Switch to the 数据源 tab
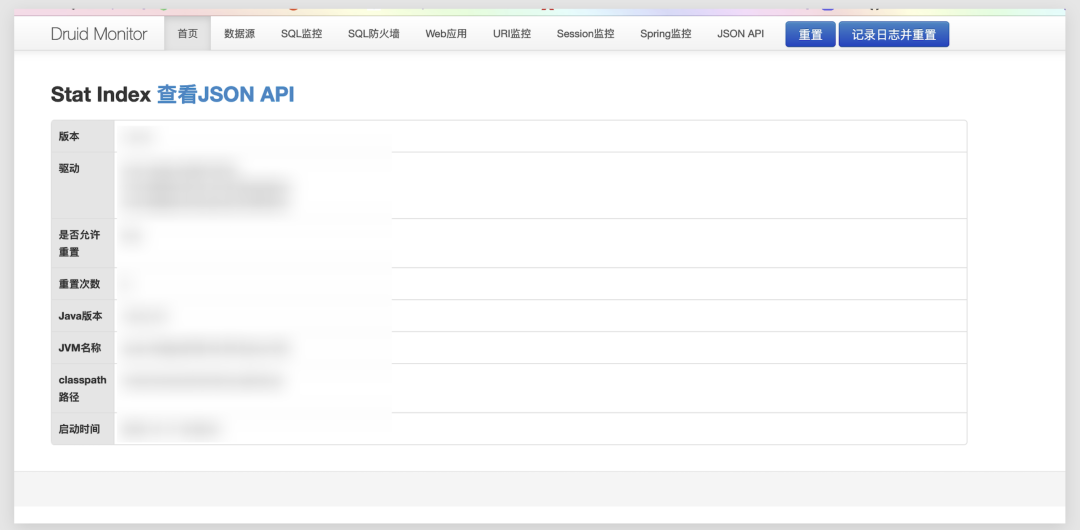The image size is (1080, 530). [240, 34]
